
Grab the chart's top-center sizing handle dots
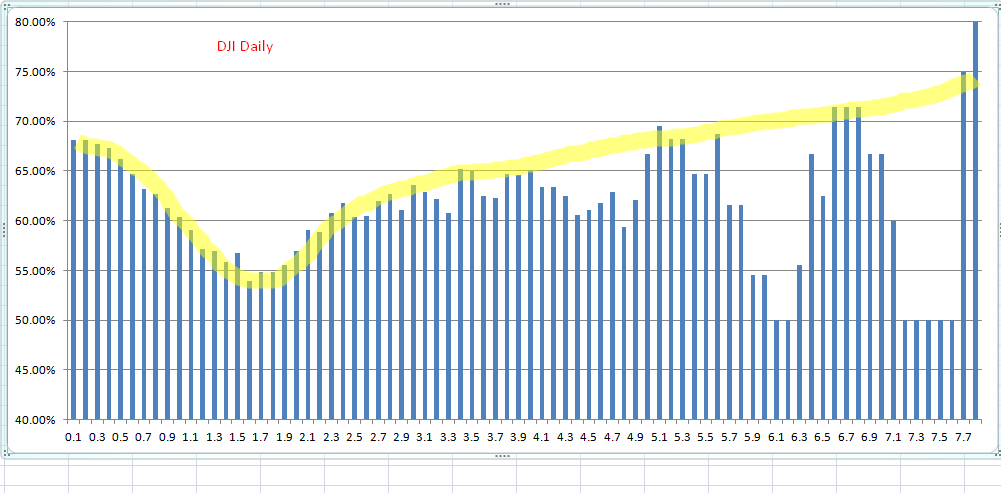pos(502,4)
